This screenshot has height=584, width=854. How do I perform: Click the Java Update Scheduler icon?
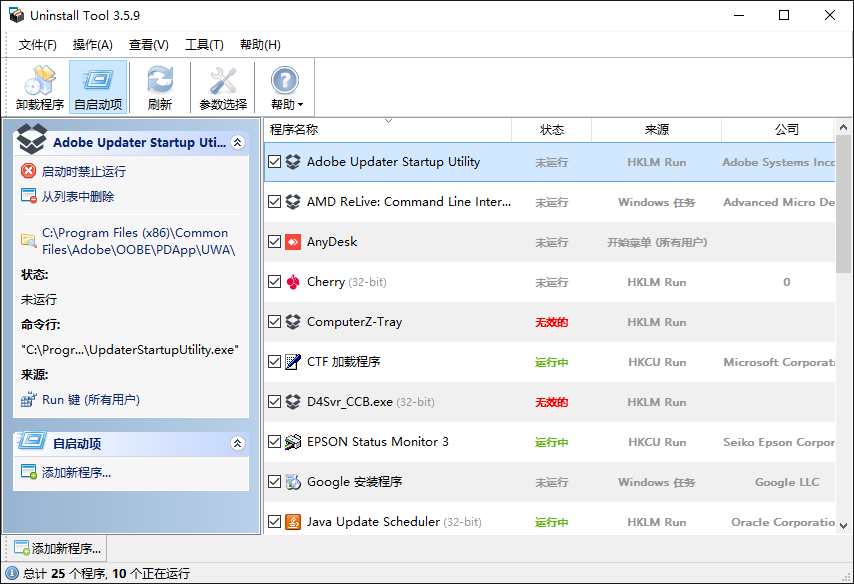293,522
